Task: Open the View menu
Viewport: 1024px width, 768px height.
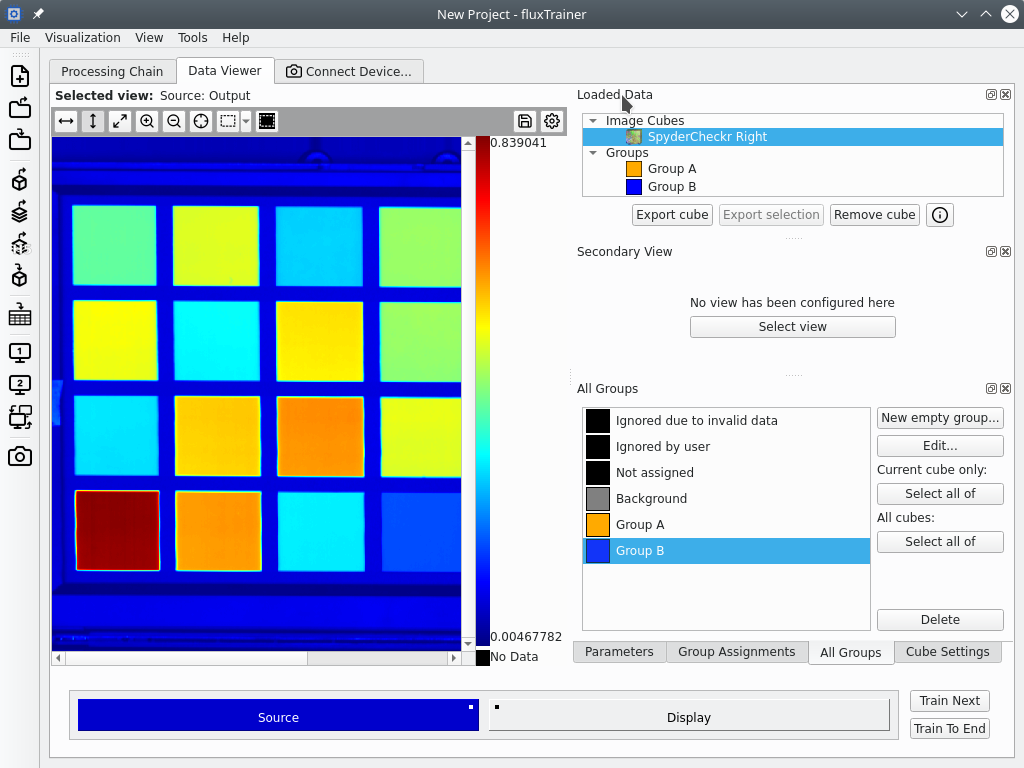Action: coord(149,38)
